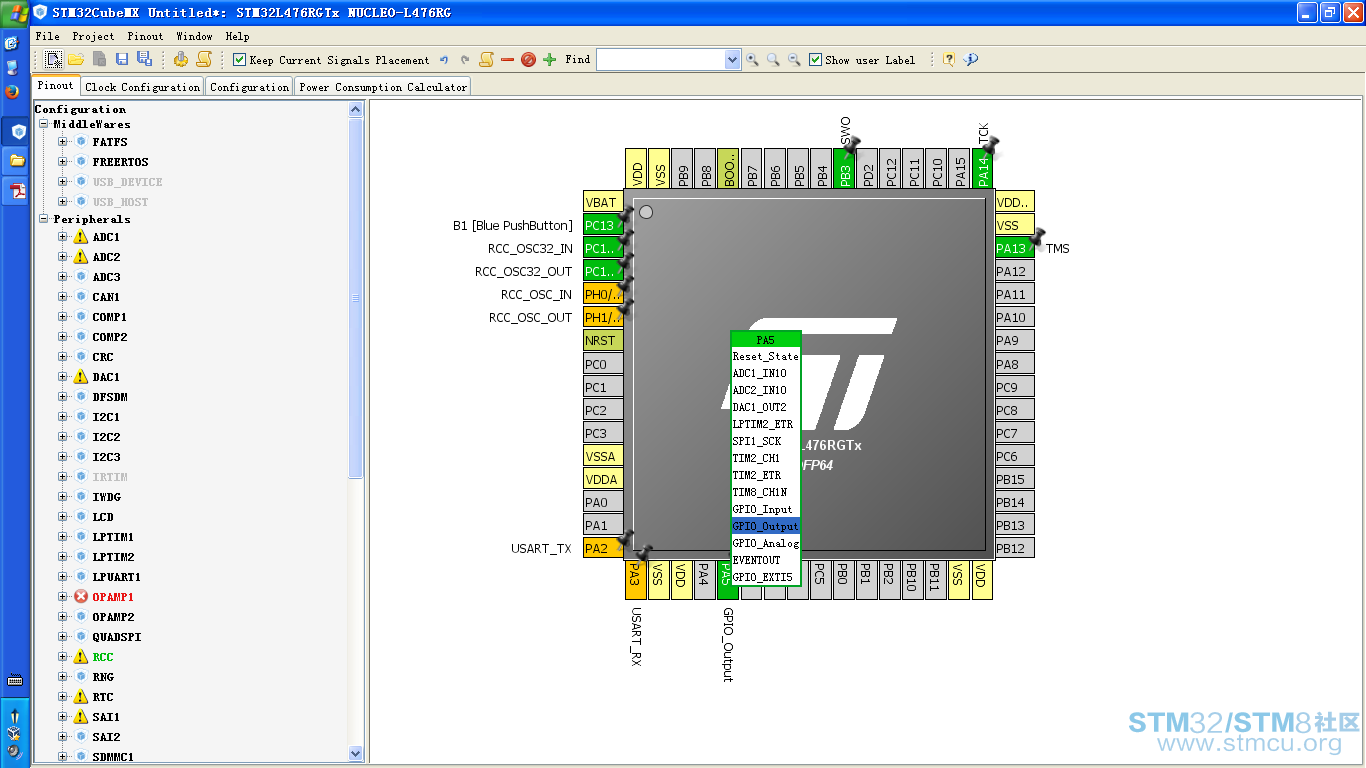
Task: Toggle Keep Current Signals Placement checkbox
Action: pyautogui.click(x=239, y=60)
